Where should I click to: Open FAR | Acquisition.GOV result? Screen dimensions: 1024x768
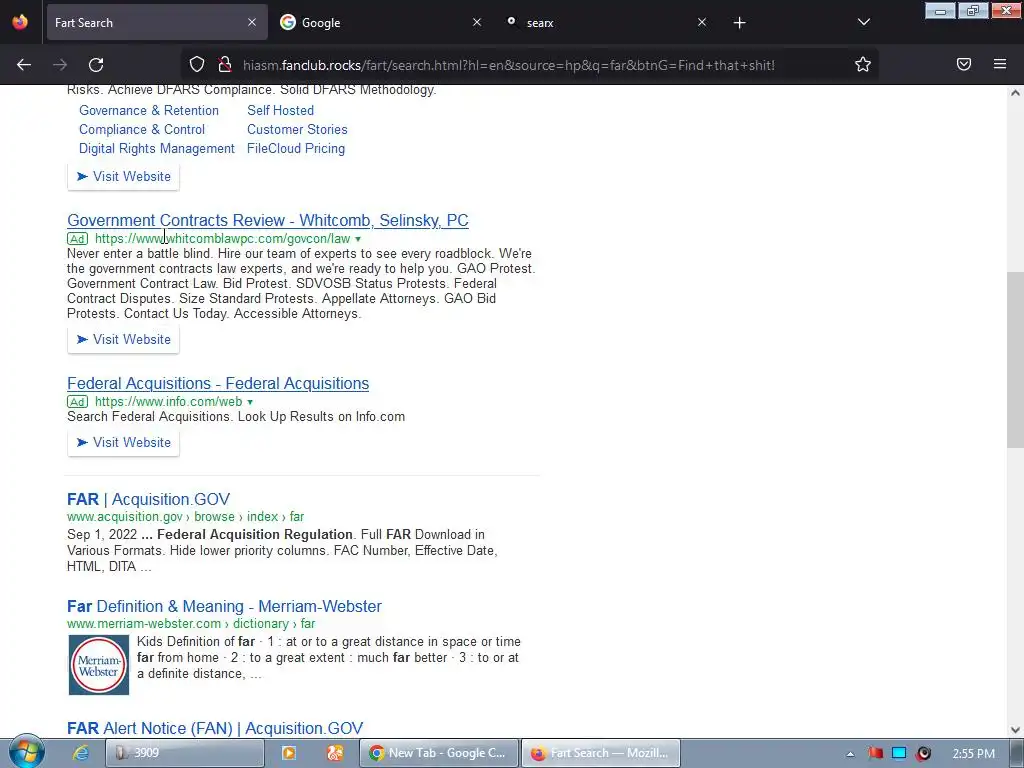click(x=148, y=499)
